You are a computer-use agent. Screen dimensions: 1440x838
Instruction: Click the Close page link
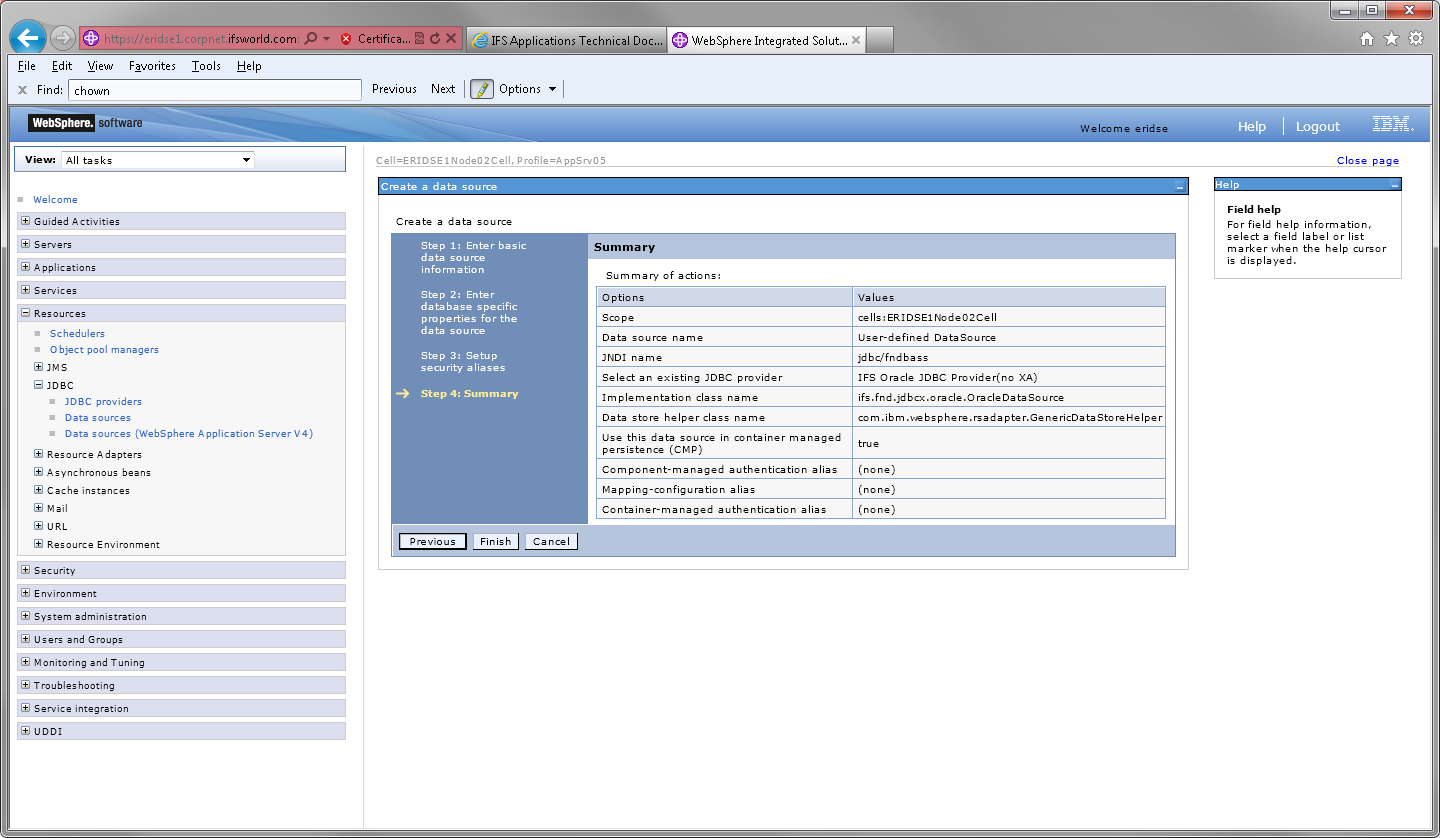tap(1368, 160)
